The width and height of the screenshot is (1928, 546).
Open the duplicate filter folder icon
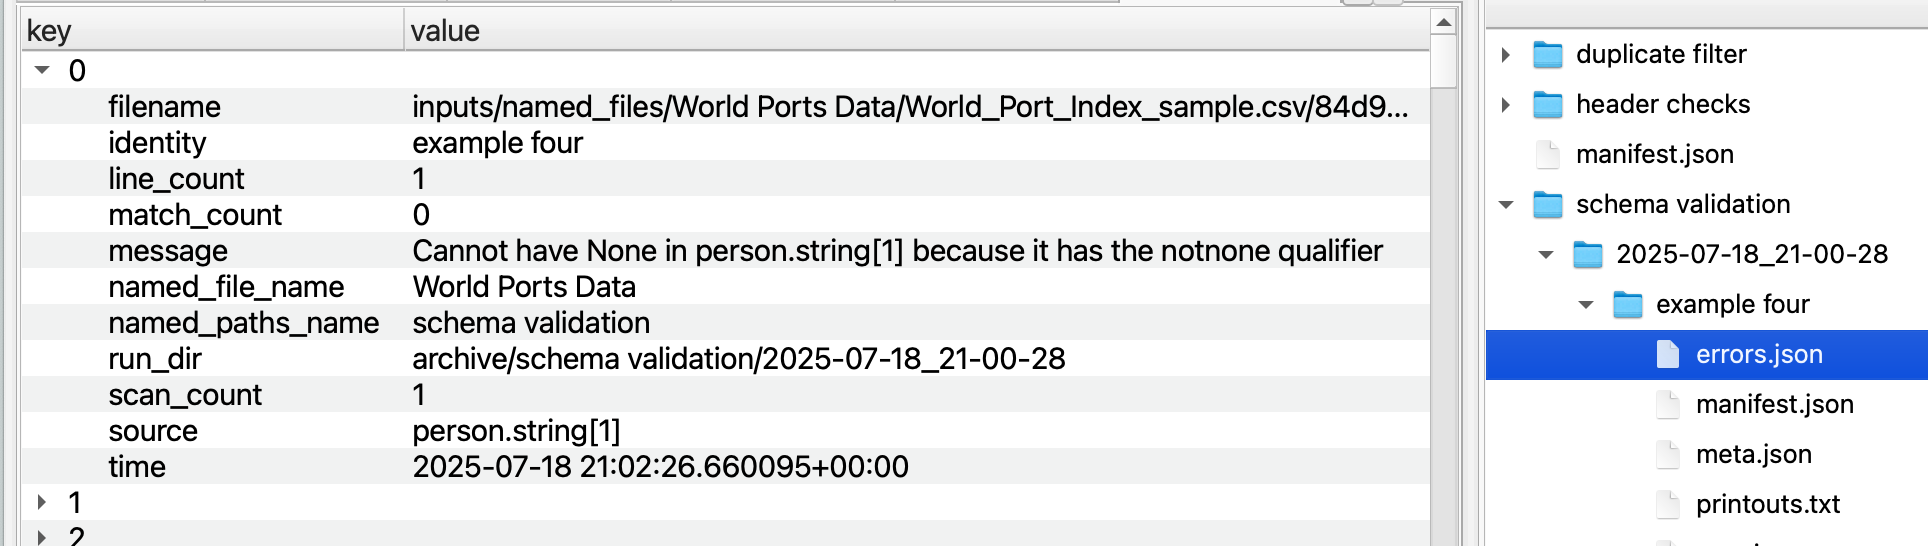pos(1547,54)
